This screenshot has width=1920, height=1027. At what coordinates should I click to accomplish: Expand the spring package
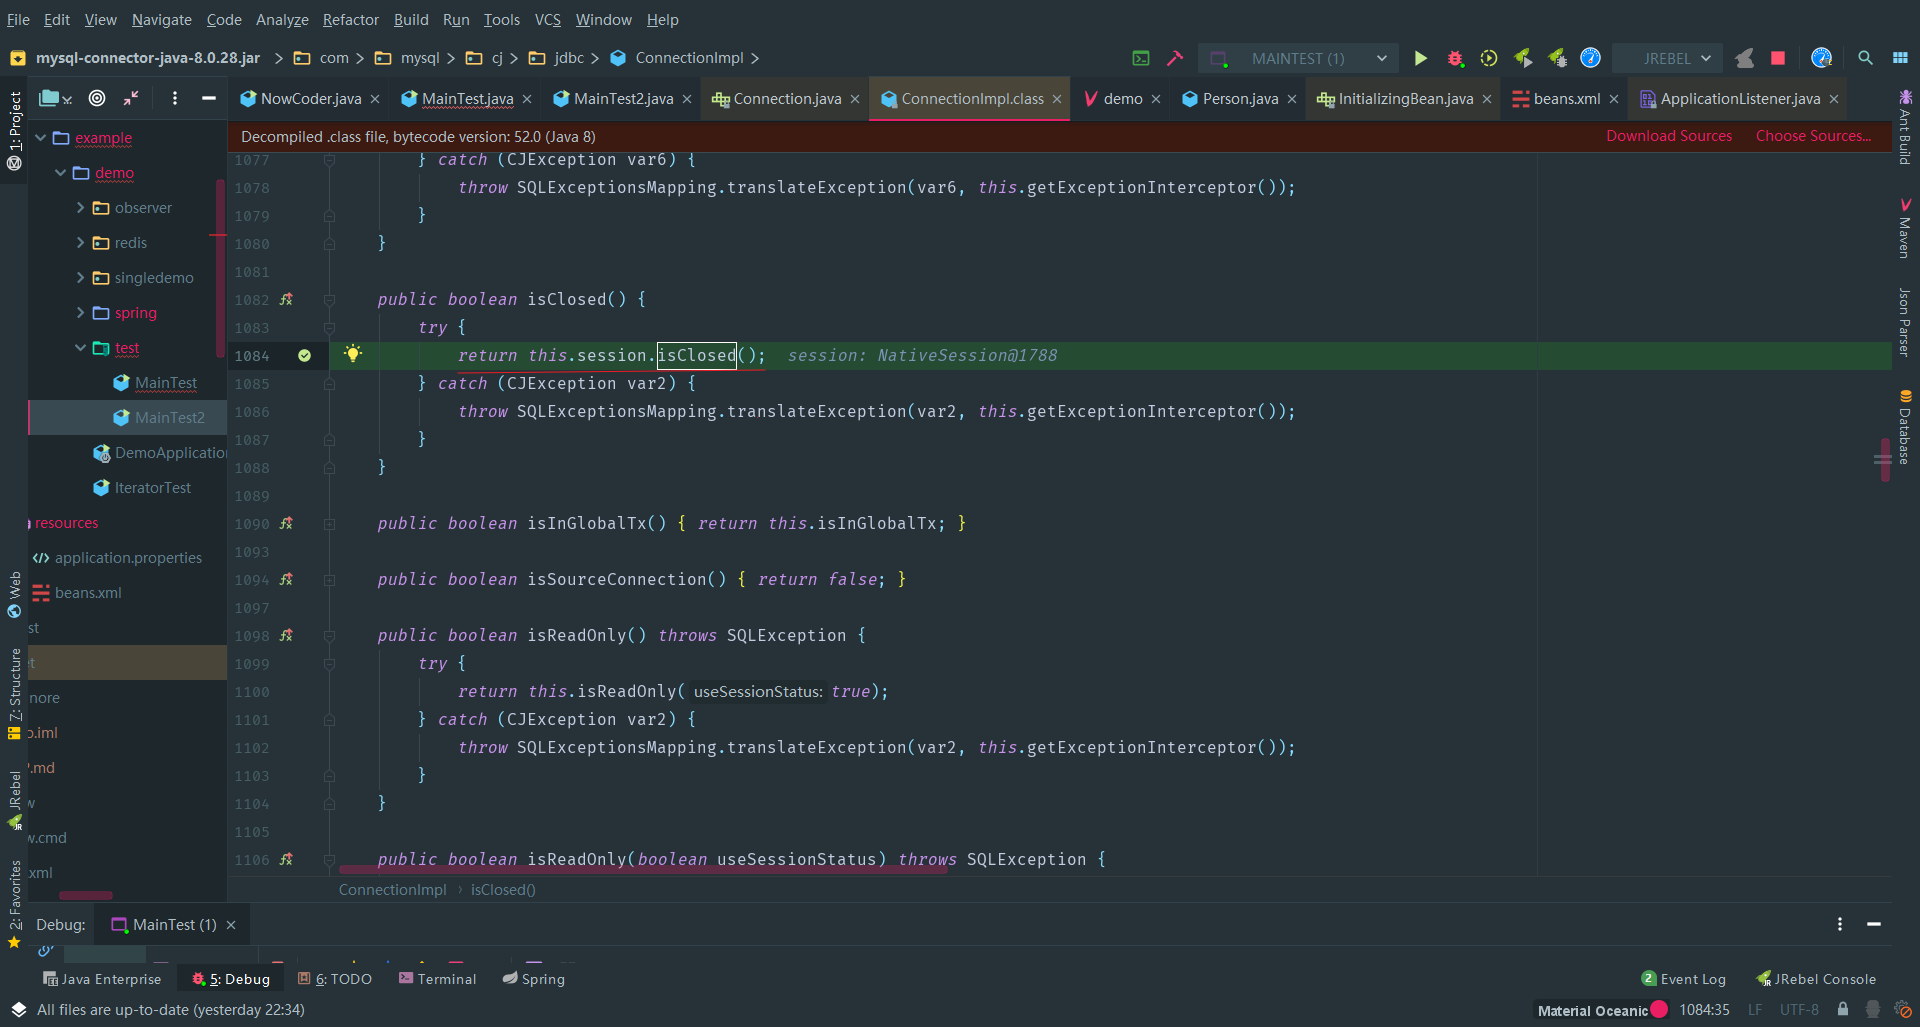[80, 313]
